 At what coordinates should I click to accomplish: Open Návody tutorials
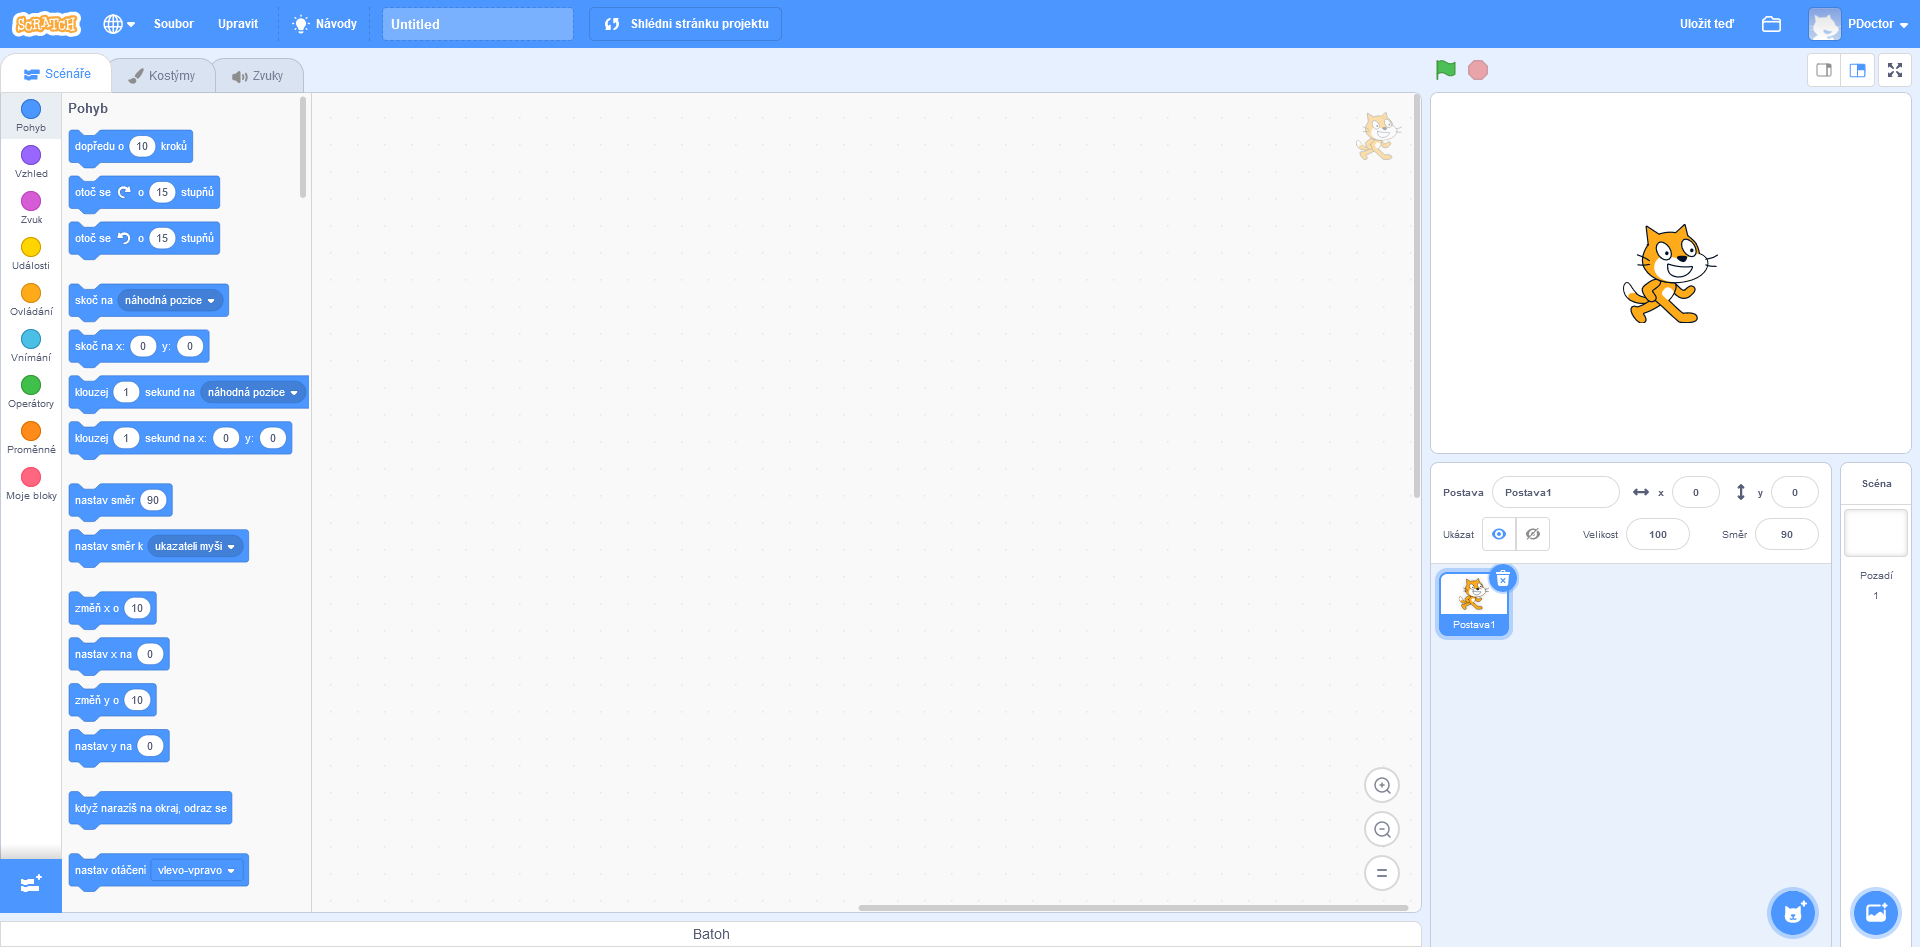(x=324, y=24)
